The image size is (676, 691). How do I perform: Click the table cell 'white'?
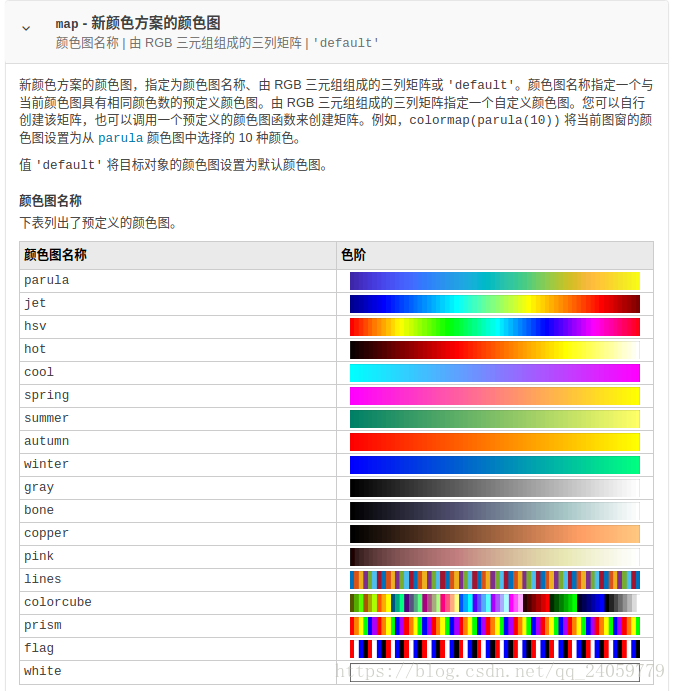(178, 672)
